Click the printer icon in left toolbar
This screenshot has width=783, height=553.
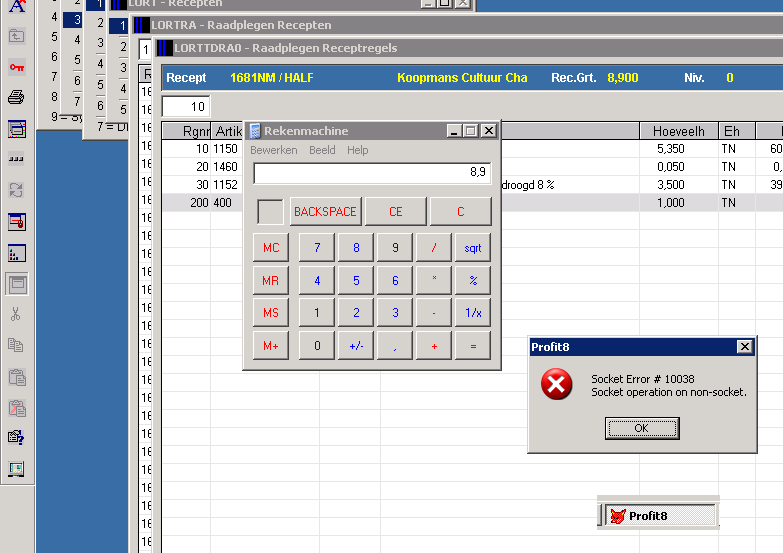pyautogui.click(x=16, y=97)
